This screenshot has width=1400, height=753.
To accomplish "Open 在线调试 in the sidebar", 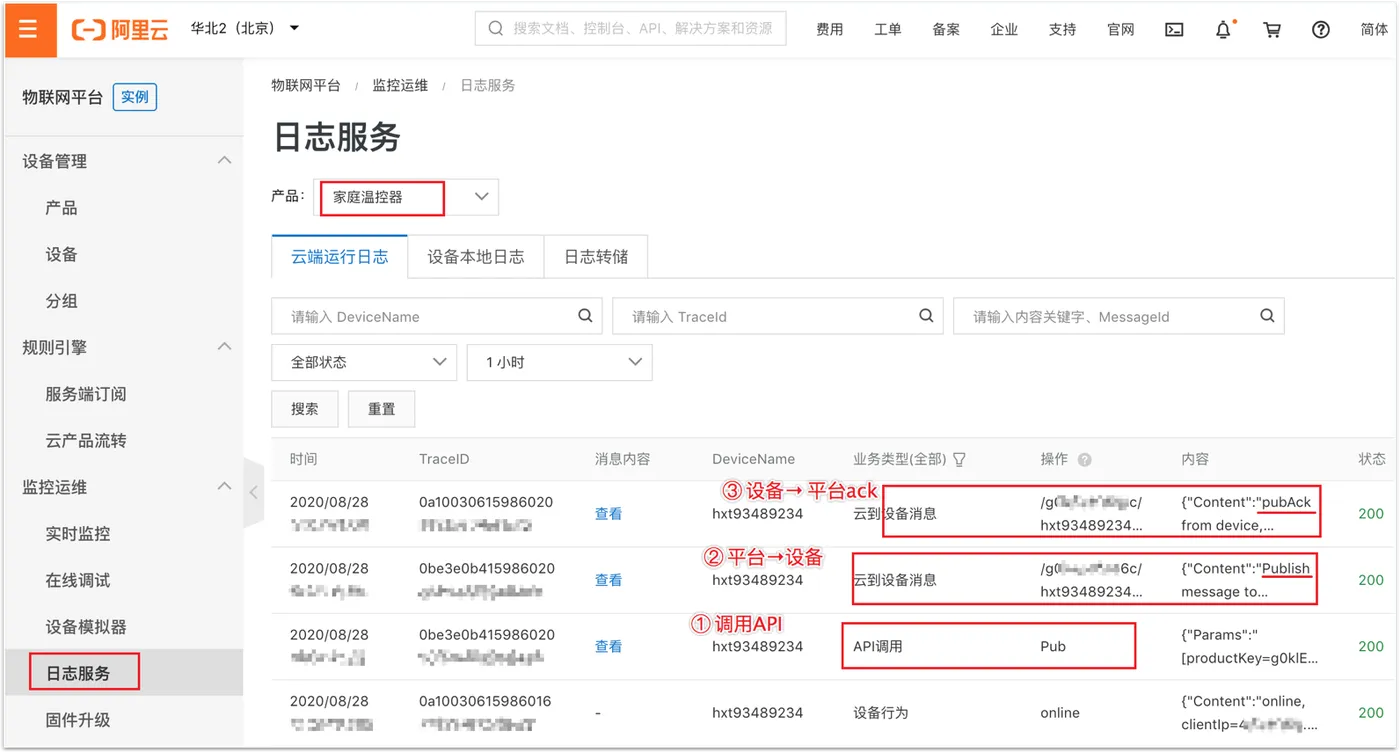I will (78, 580).
